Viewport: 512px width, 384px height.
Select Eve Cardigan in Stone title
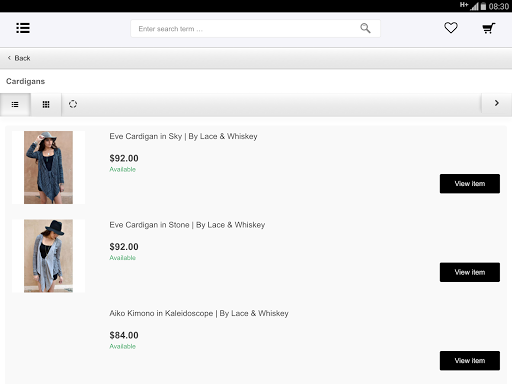(187, 225)
